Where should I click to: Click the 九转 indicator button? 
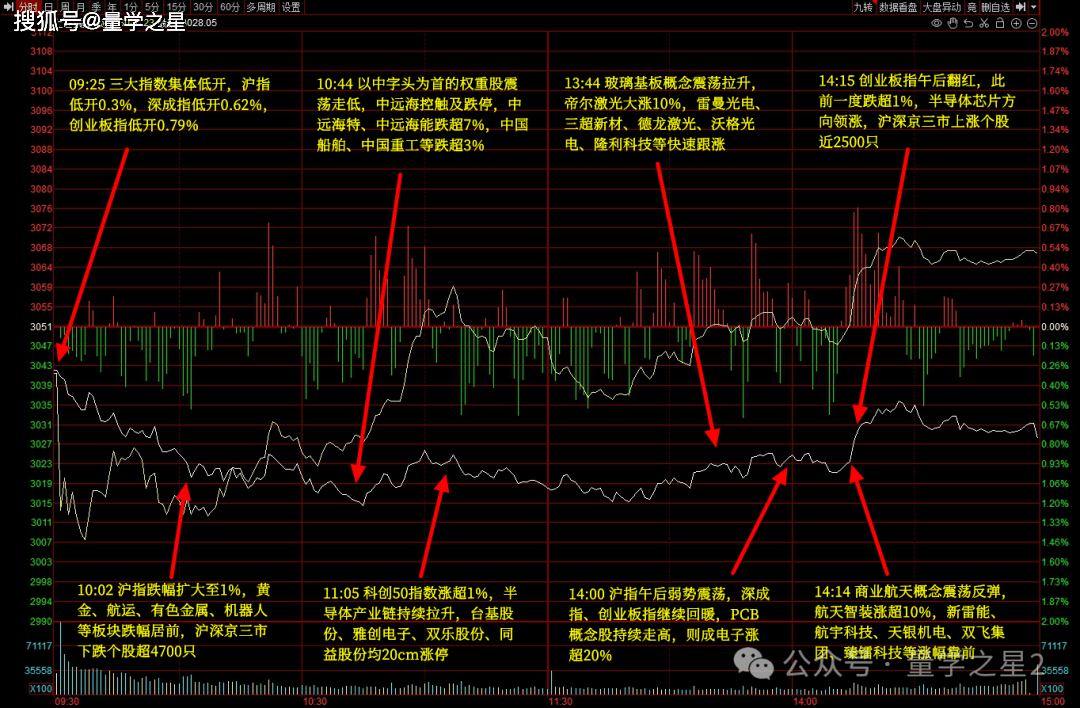(863, 7)
